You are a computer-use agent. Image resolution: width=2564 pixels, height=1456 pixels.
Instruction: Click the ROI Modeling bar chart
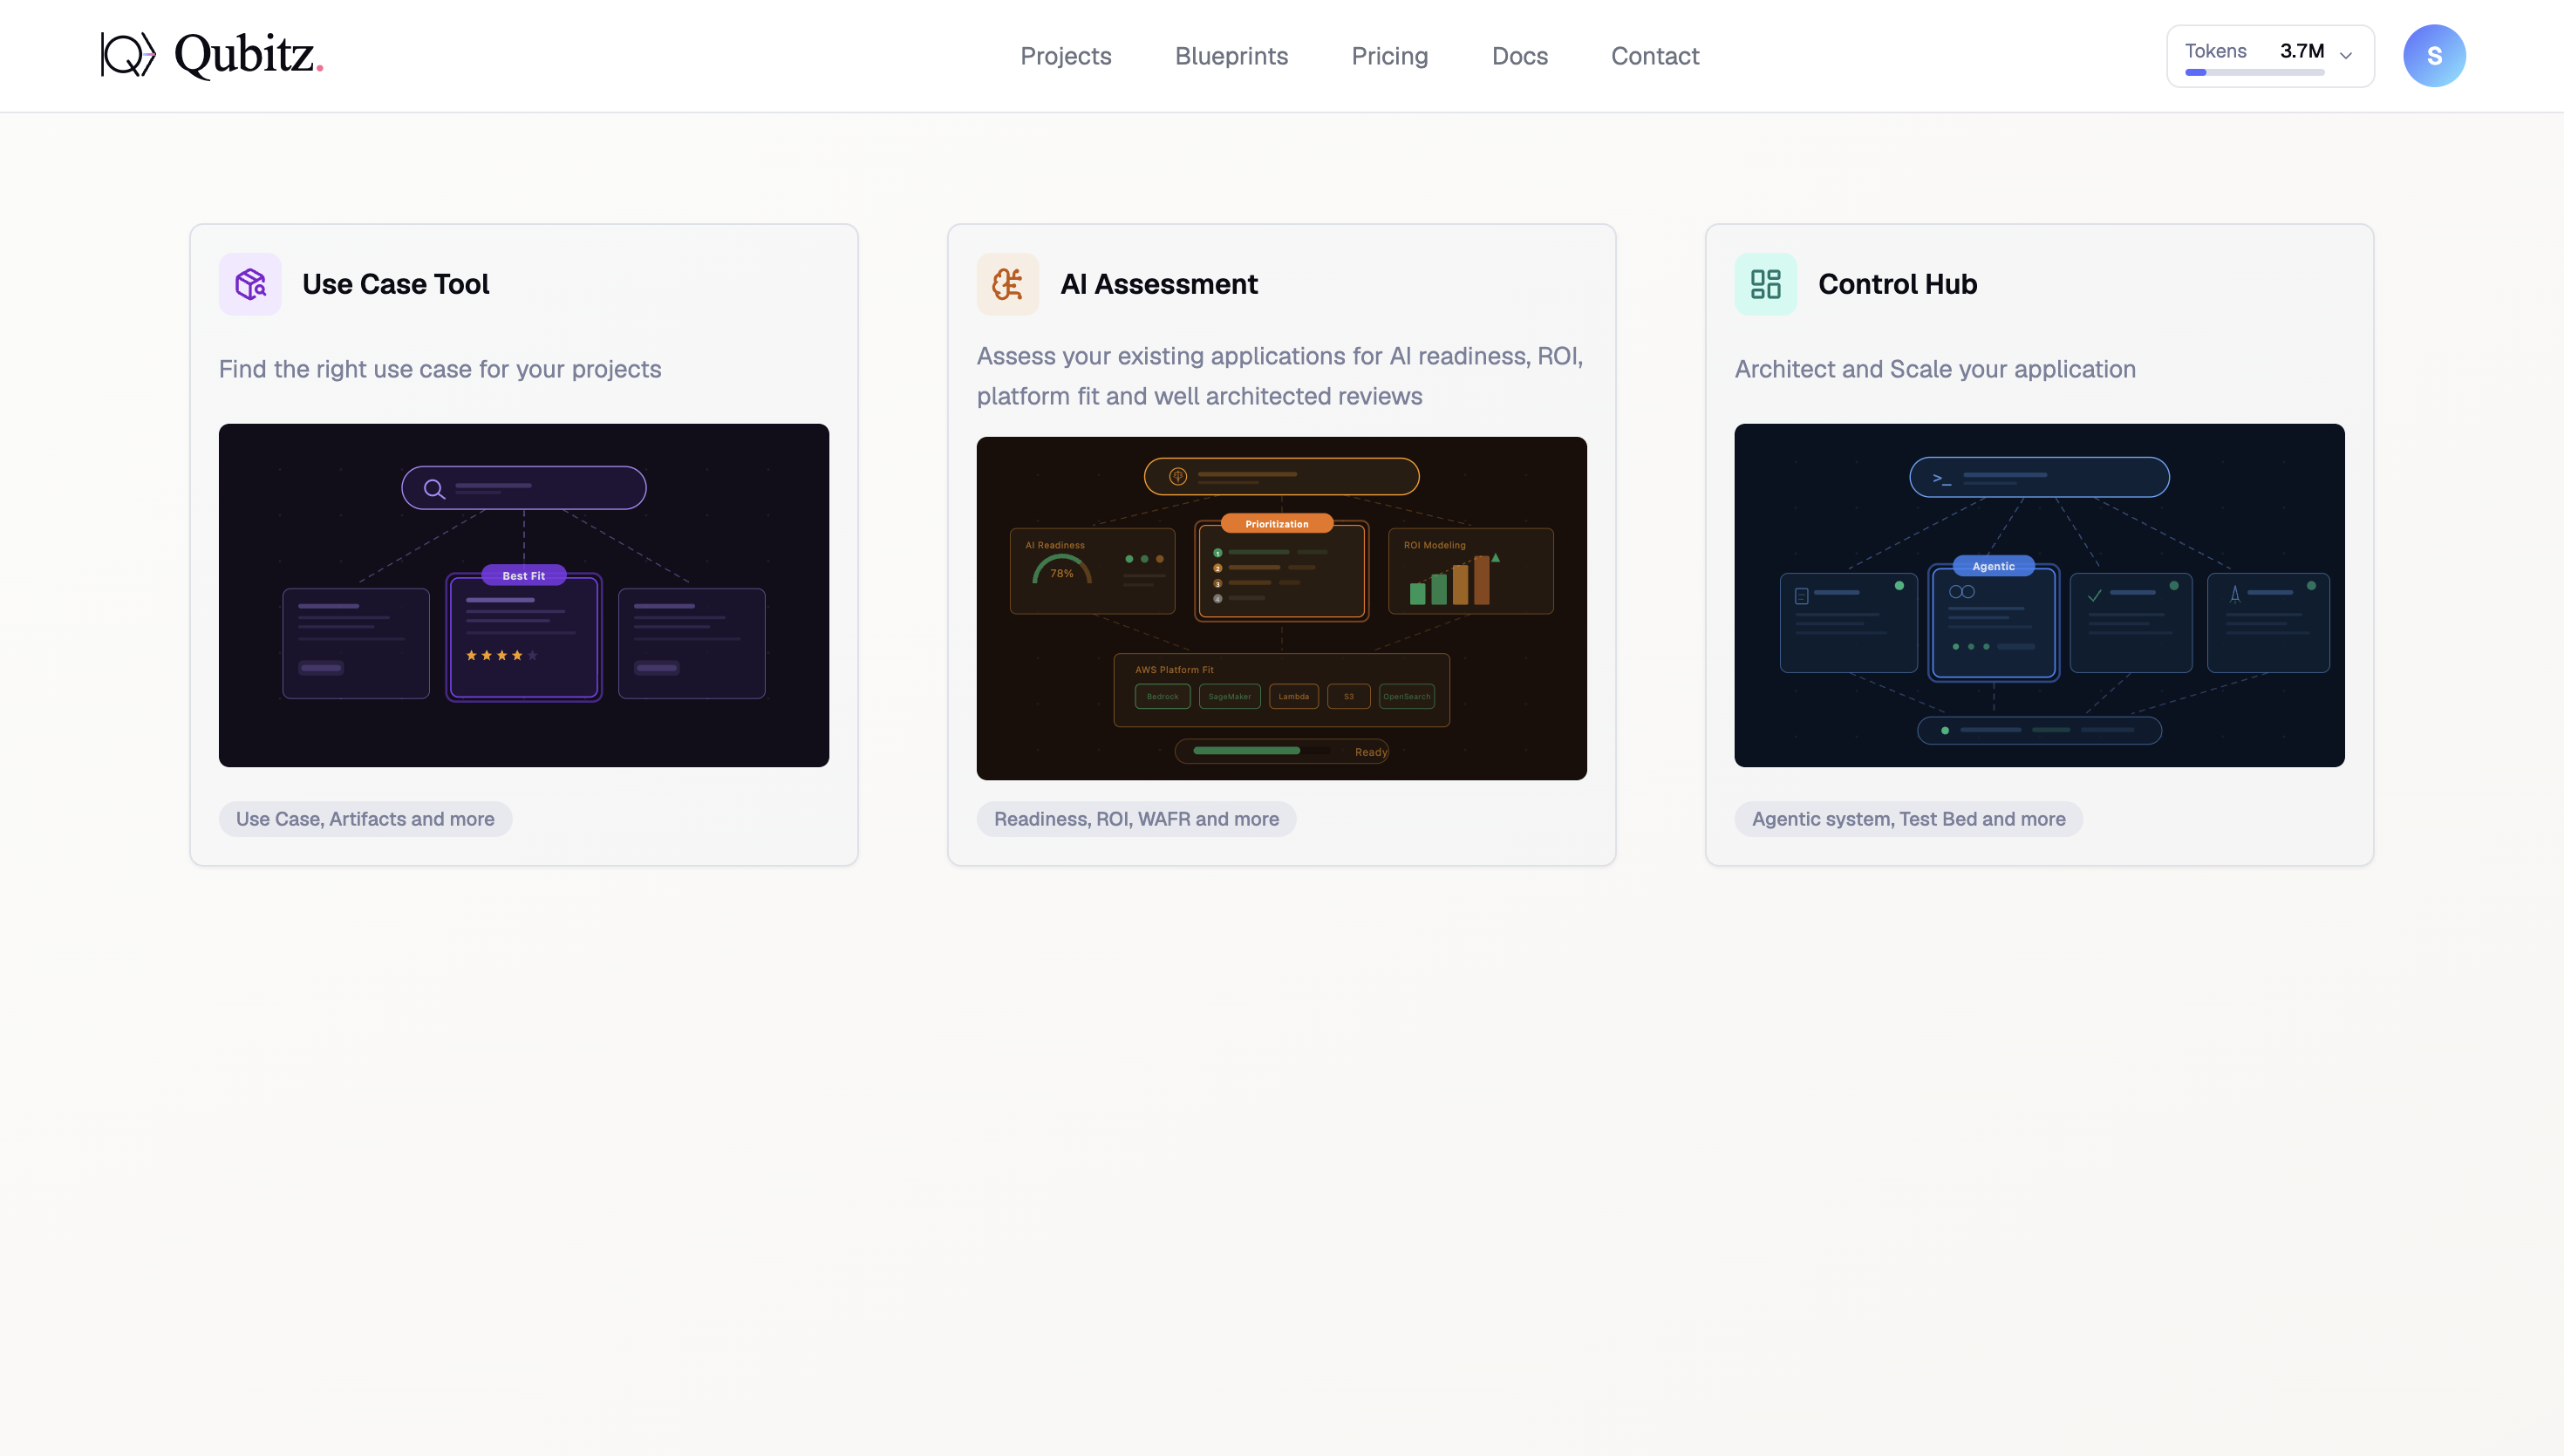(1455, 579)
